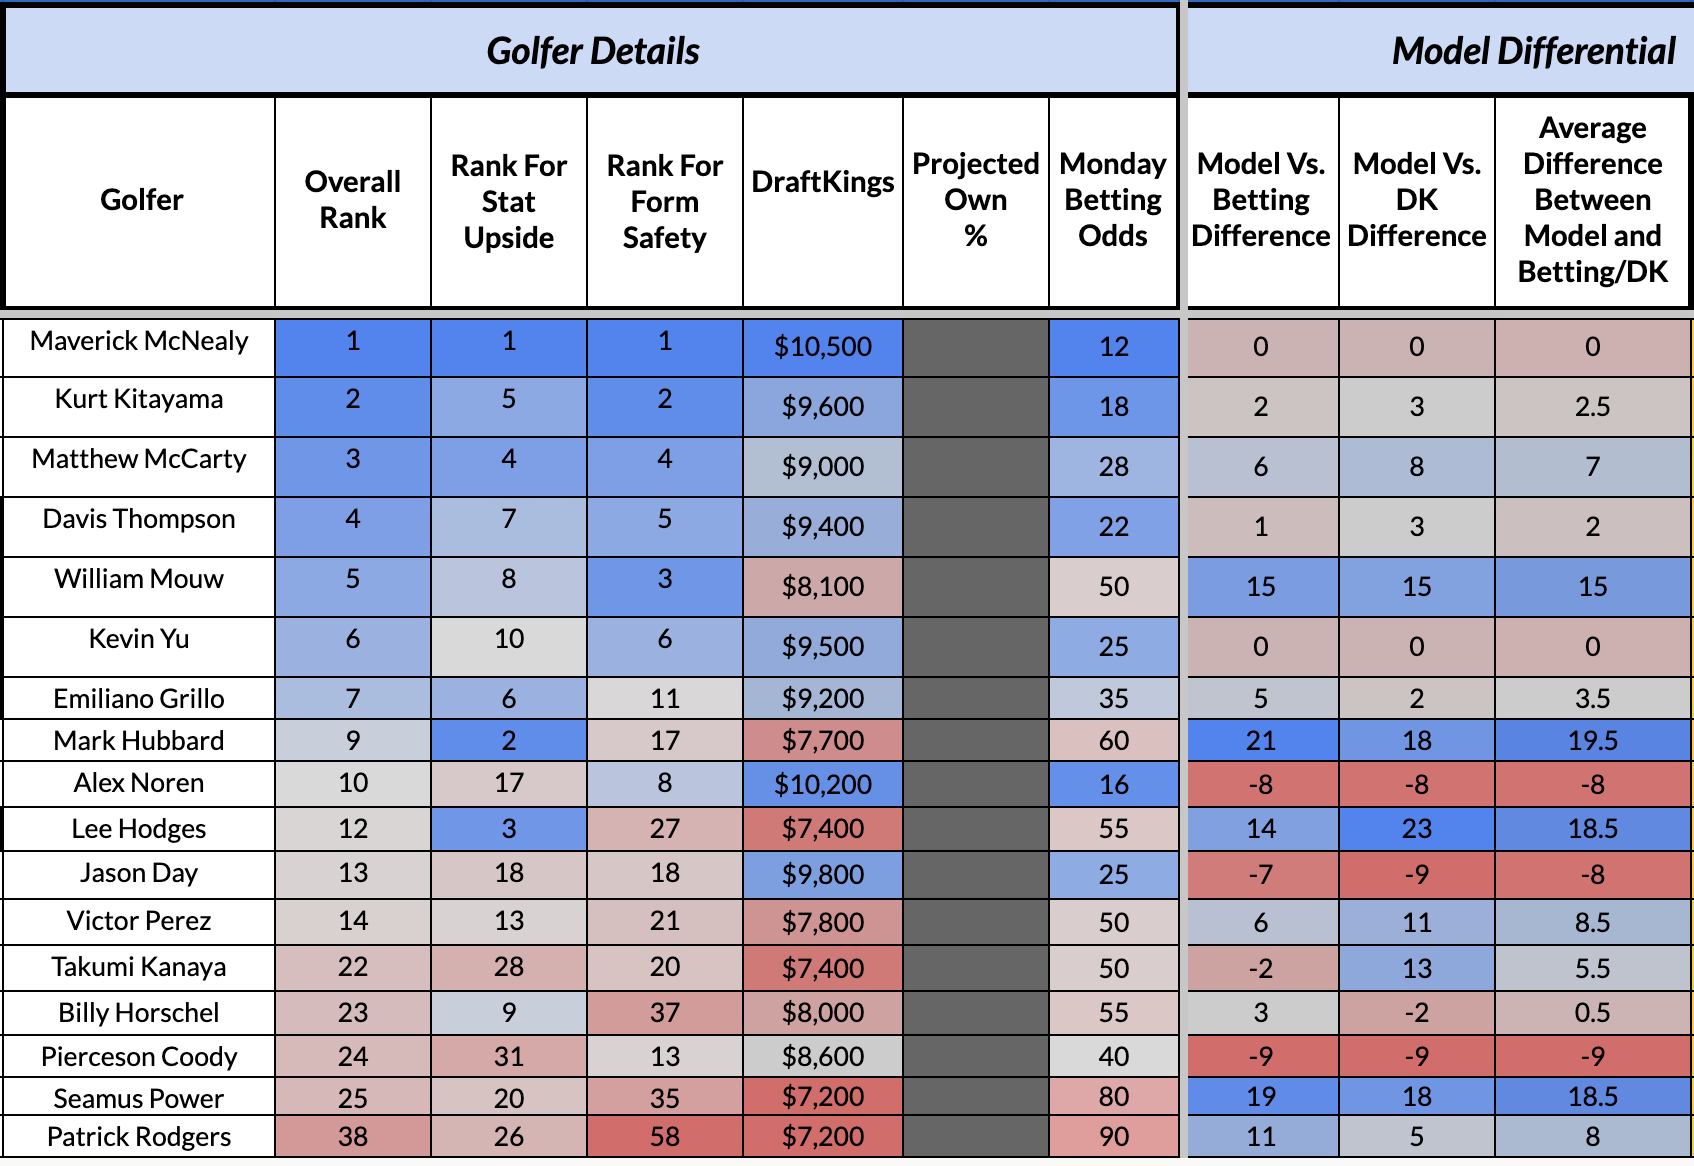Click the Projected Own % header

point(975,199)
